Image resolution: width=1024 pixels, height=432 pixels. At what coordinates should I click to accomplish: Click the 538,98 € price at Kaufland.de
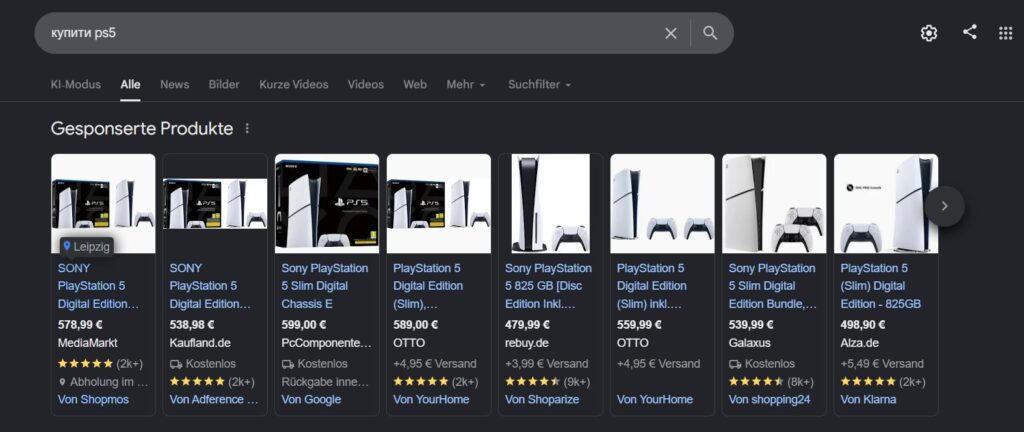point(191,324)
